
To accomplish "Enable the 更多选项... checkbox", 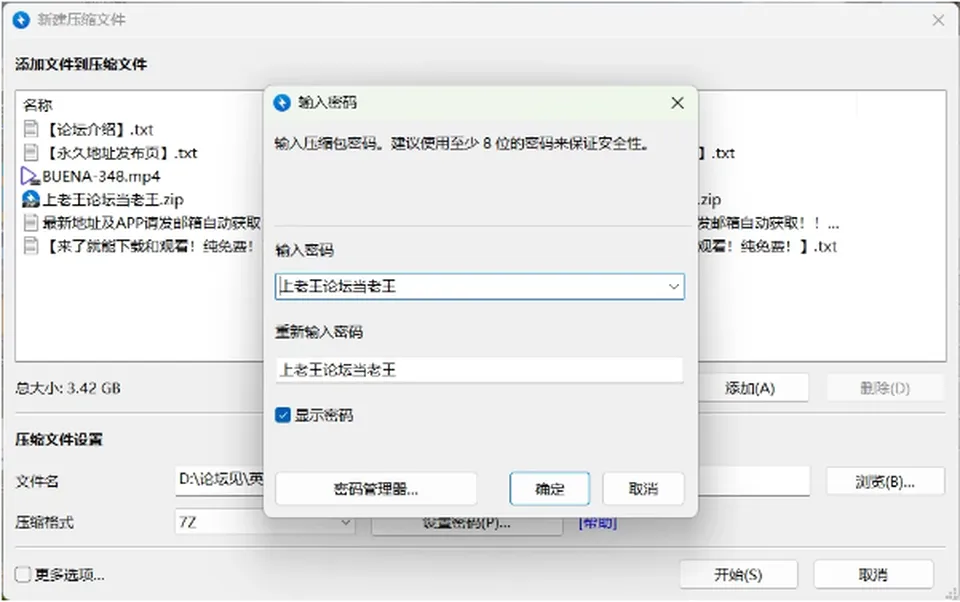I will click(x=23, y=574).
